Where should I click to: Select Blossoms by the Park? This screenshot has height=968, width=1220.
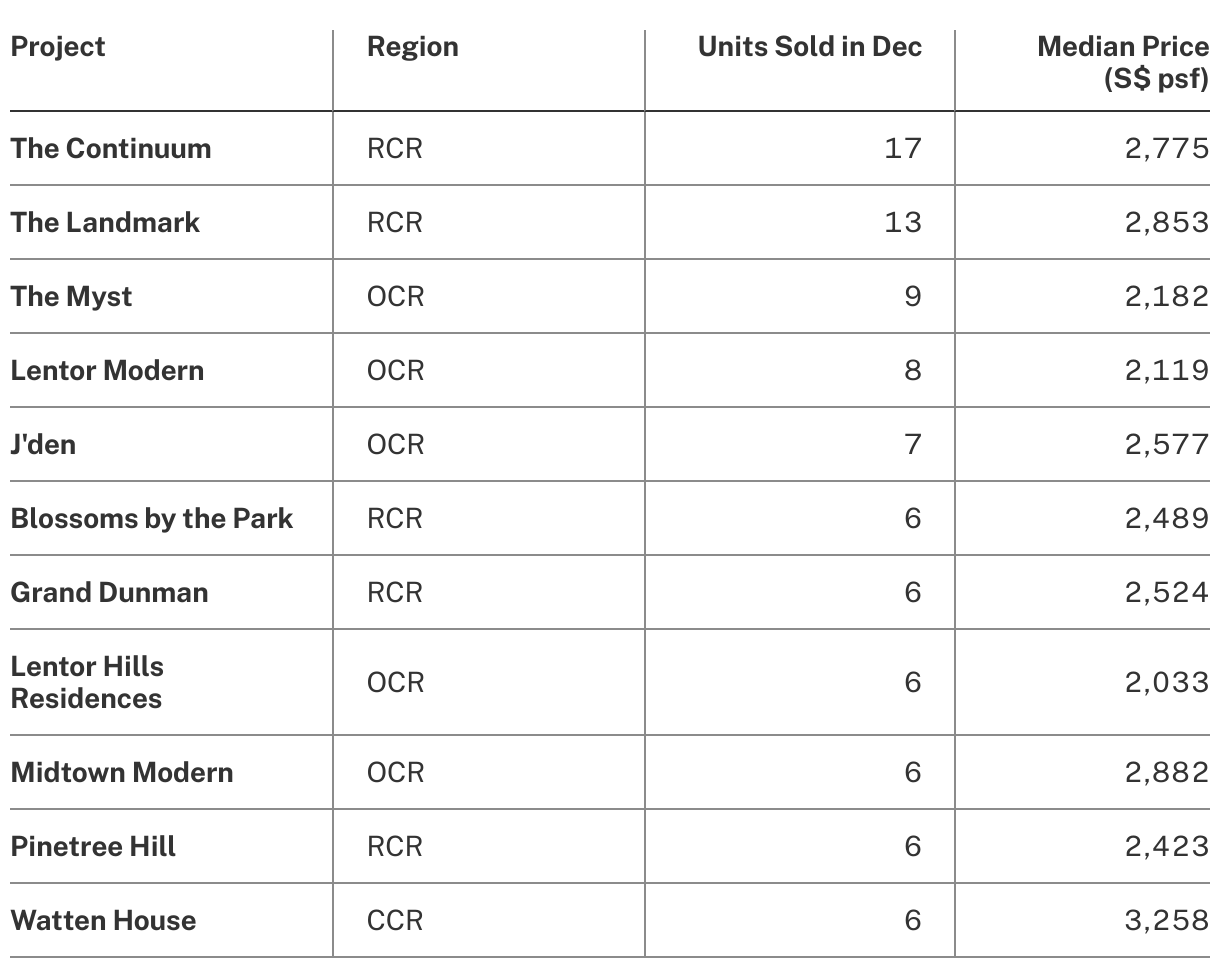click(152, 518)
